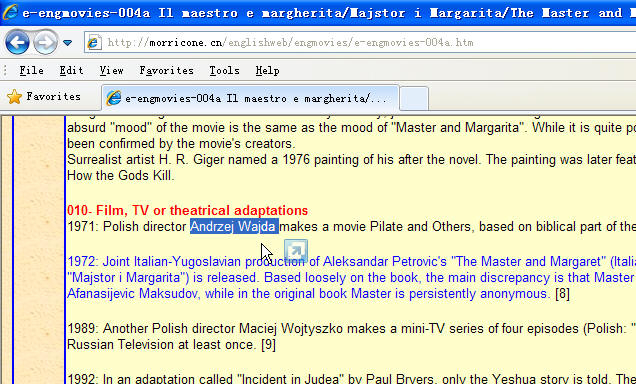Click the highlighted name Andrzej Wajda

coord(234,226)
